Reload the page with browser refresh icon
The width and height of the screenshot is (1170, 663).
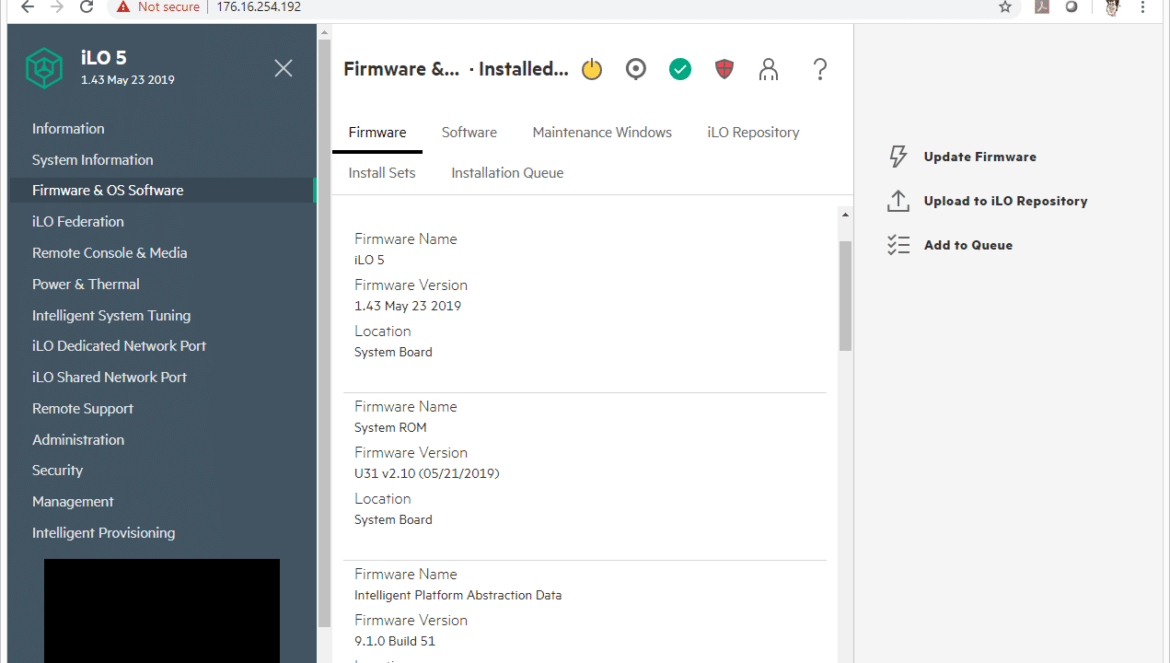[87, 7]
